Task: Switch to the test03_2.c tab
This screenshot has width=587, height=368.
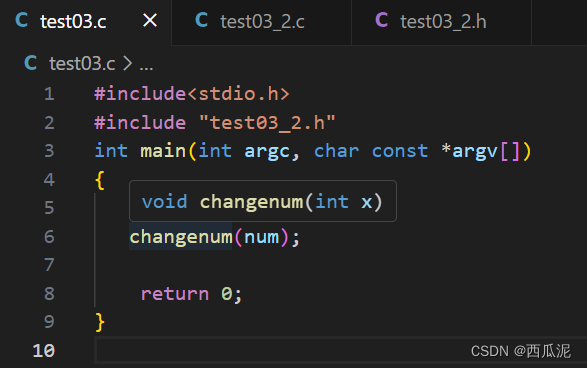Action: (262, 22)
